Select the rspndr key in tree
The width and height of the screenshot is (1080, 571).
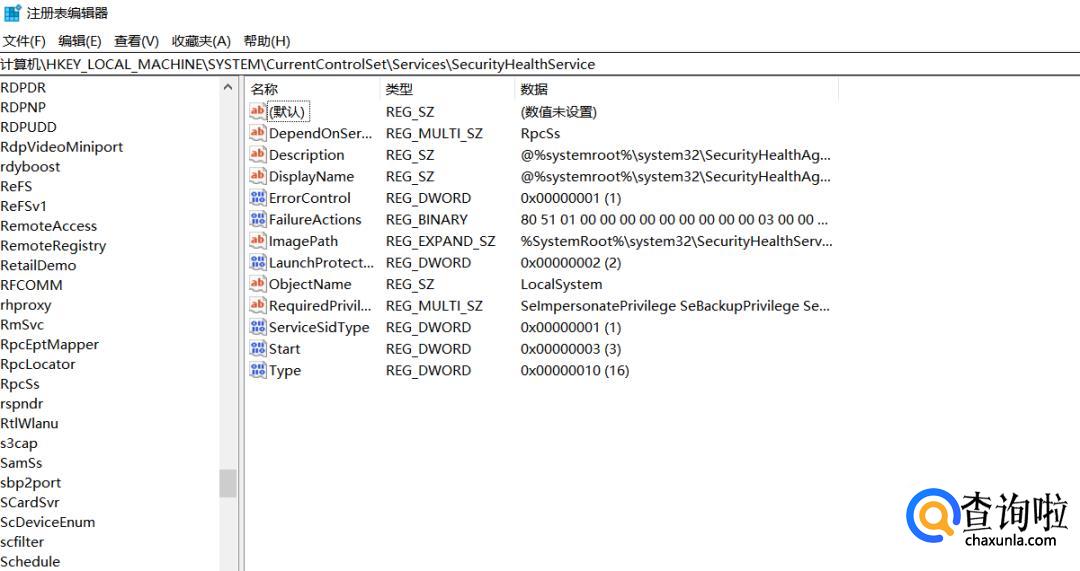click(x=22, y=404)
